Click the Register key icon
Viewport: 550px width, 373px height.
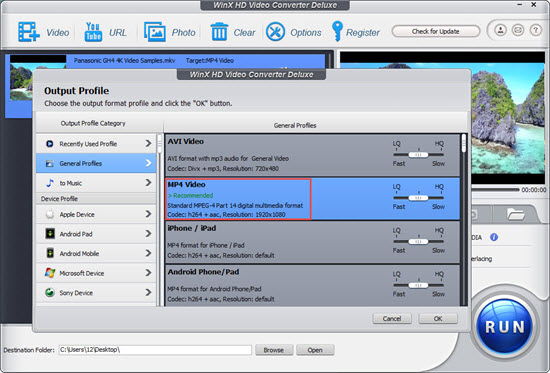click(x=337, y=31)
